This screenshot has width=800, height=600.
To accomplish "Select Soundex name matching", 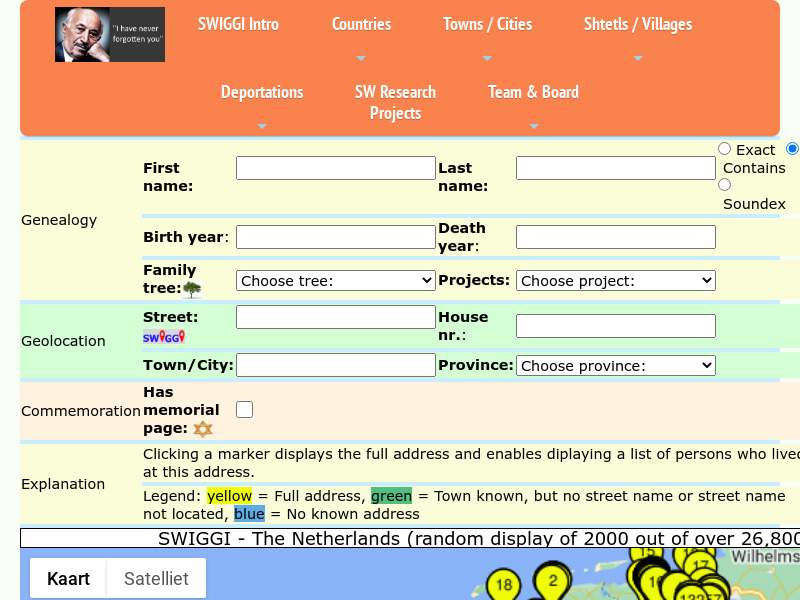I will [724, 184].
